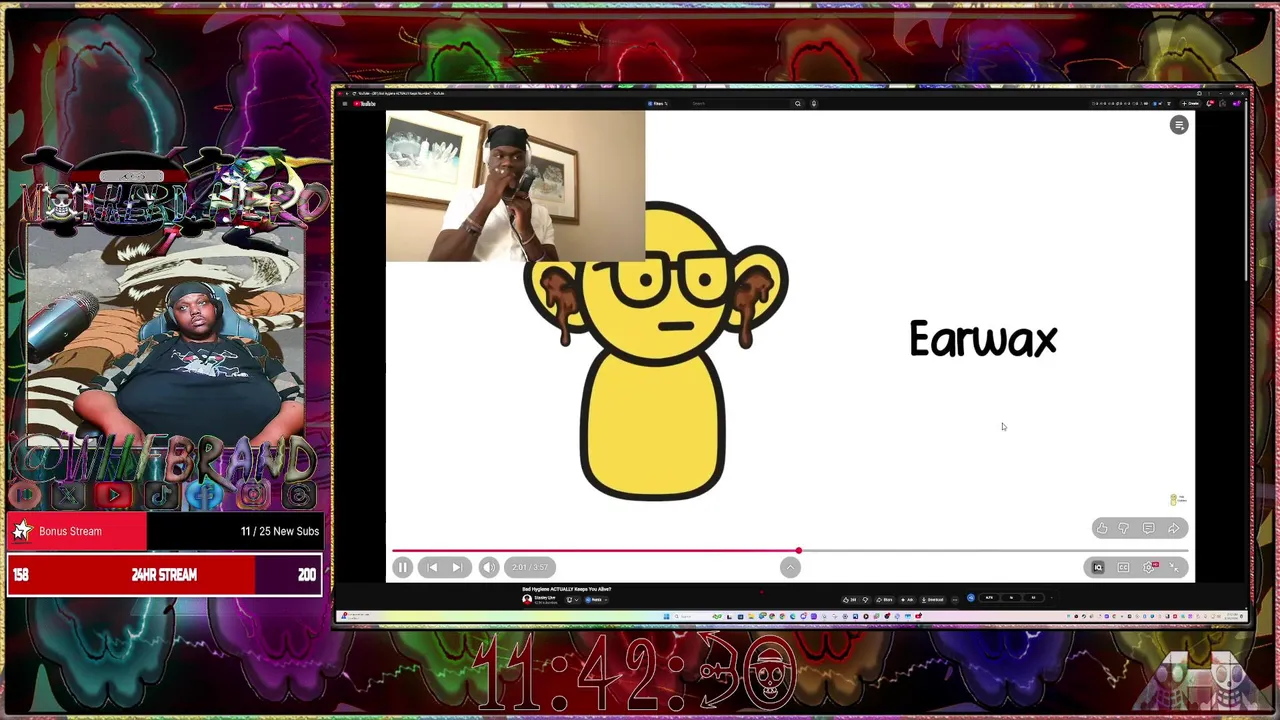The width and height of the screenshot is (1280, 720).
Task: Click the TikTok social icon in overlay
Action: 160,494
